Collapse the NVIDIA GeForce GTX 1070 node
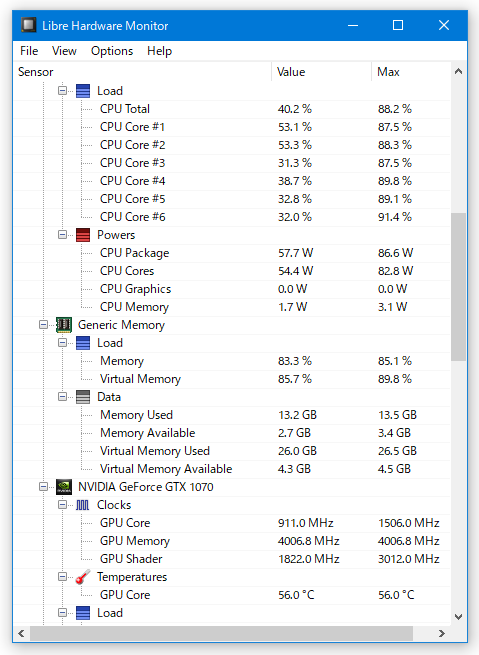Viewport: 479px width, 655px height. (x=43, y=487)
